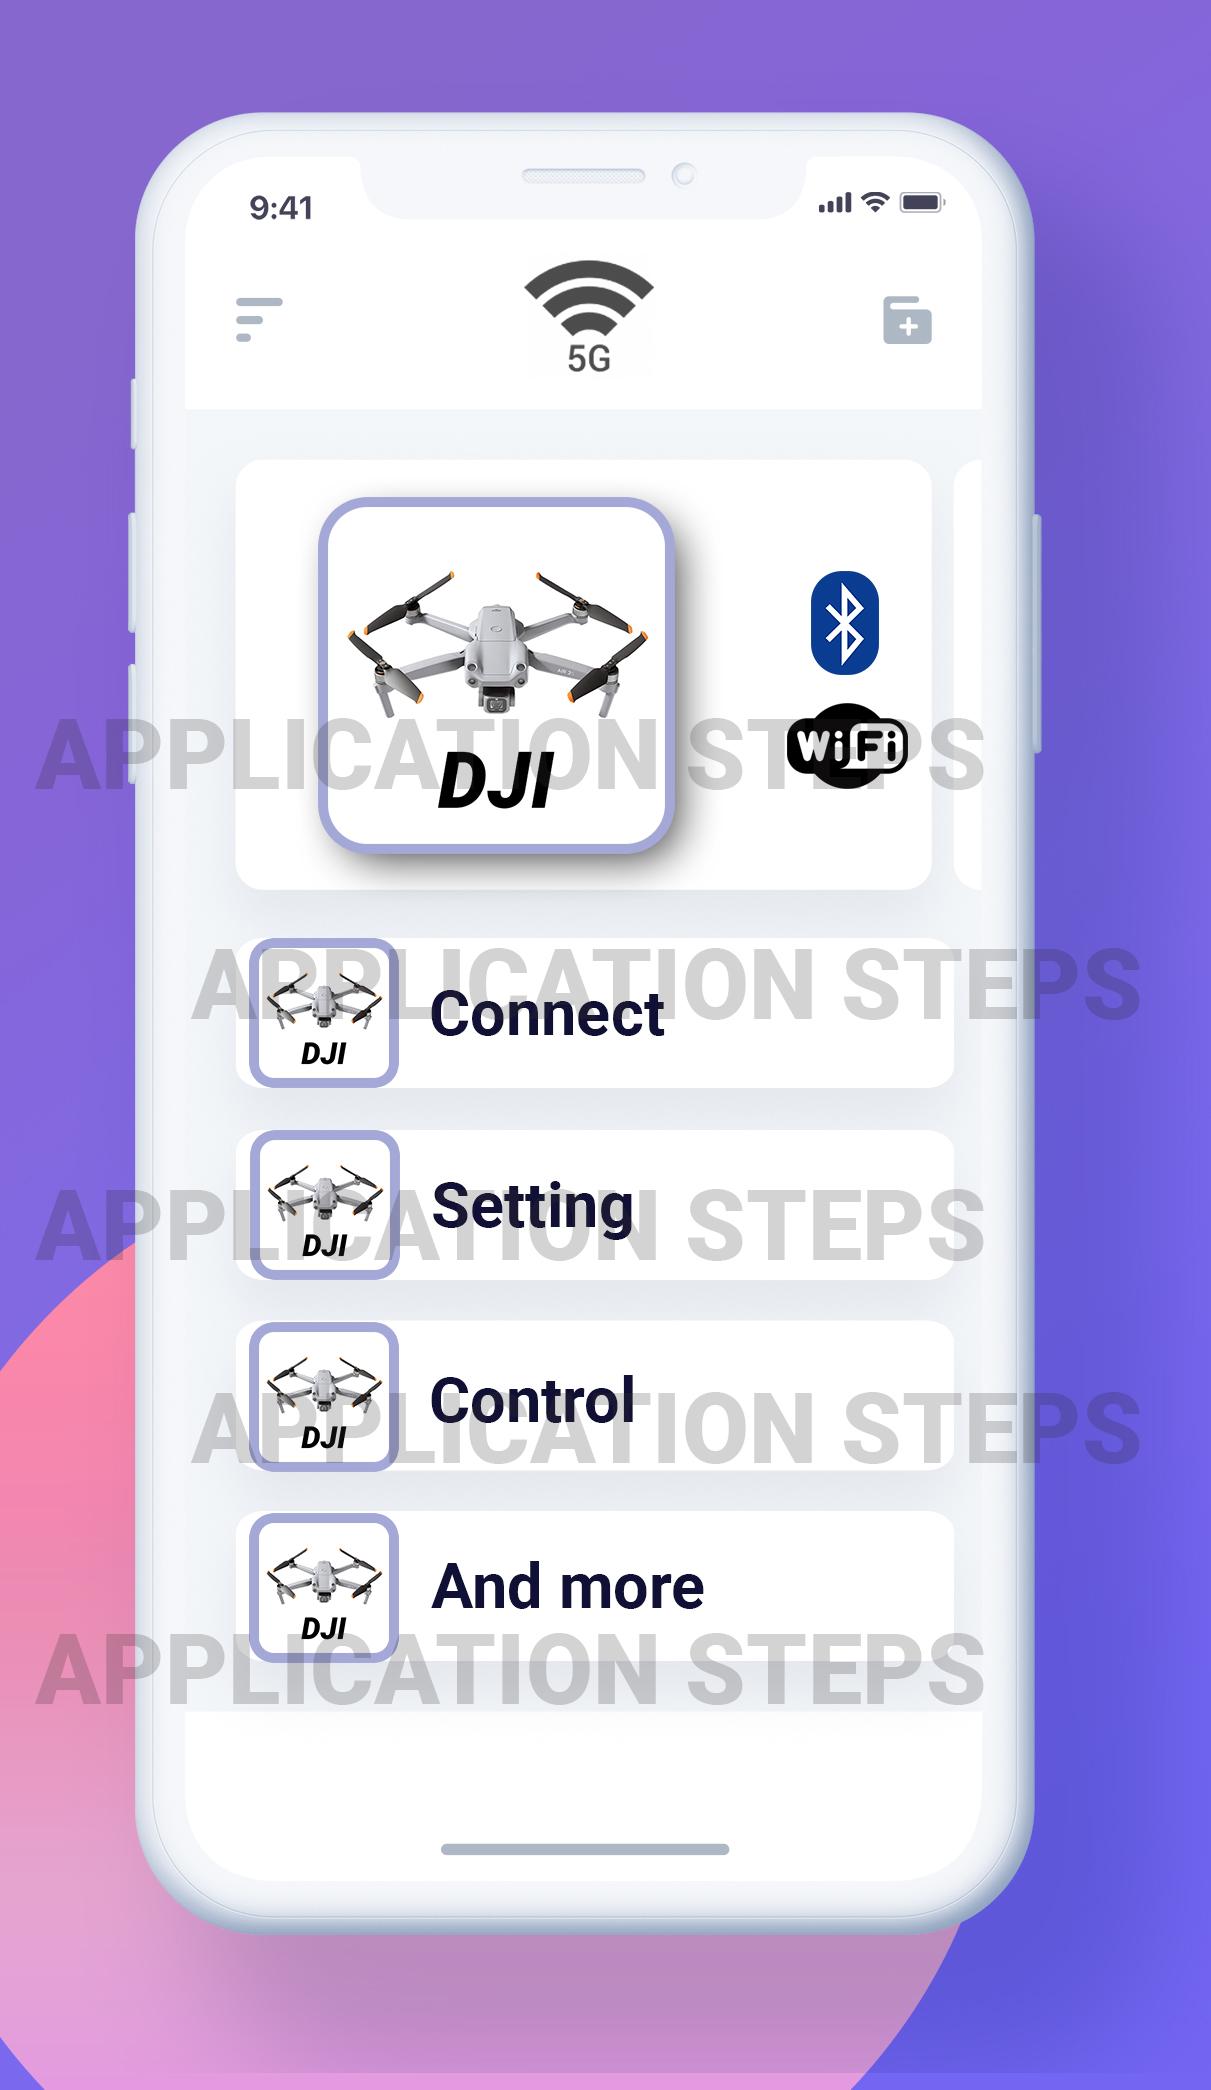Tap the DJI thumbnail beside Control

click(x=324, y=1396)
